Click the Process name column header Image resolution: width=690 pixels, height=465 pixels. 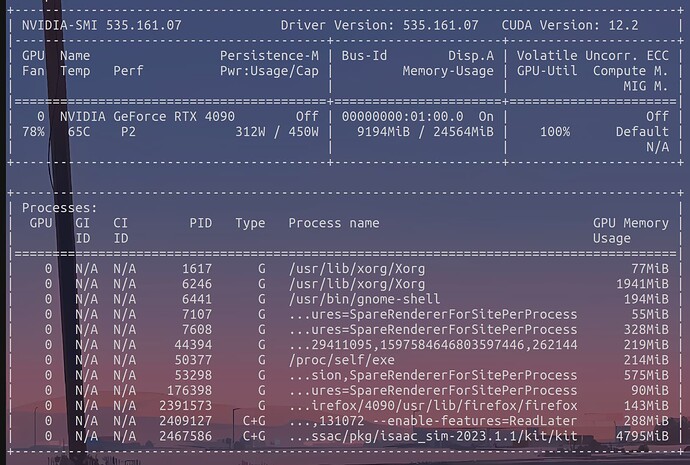[333, 223]
